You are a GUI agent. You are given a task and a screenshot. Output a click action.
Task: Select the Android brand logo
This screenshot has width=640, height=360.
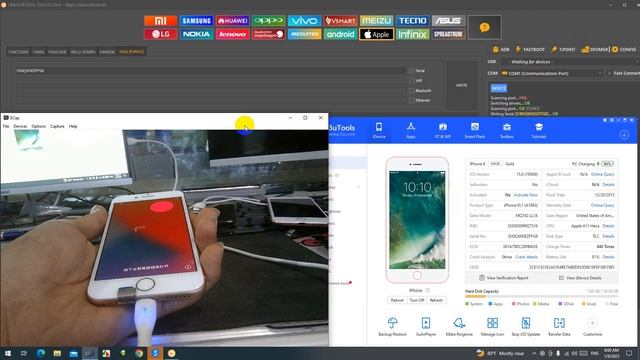[x=340, y=34]
